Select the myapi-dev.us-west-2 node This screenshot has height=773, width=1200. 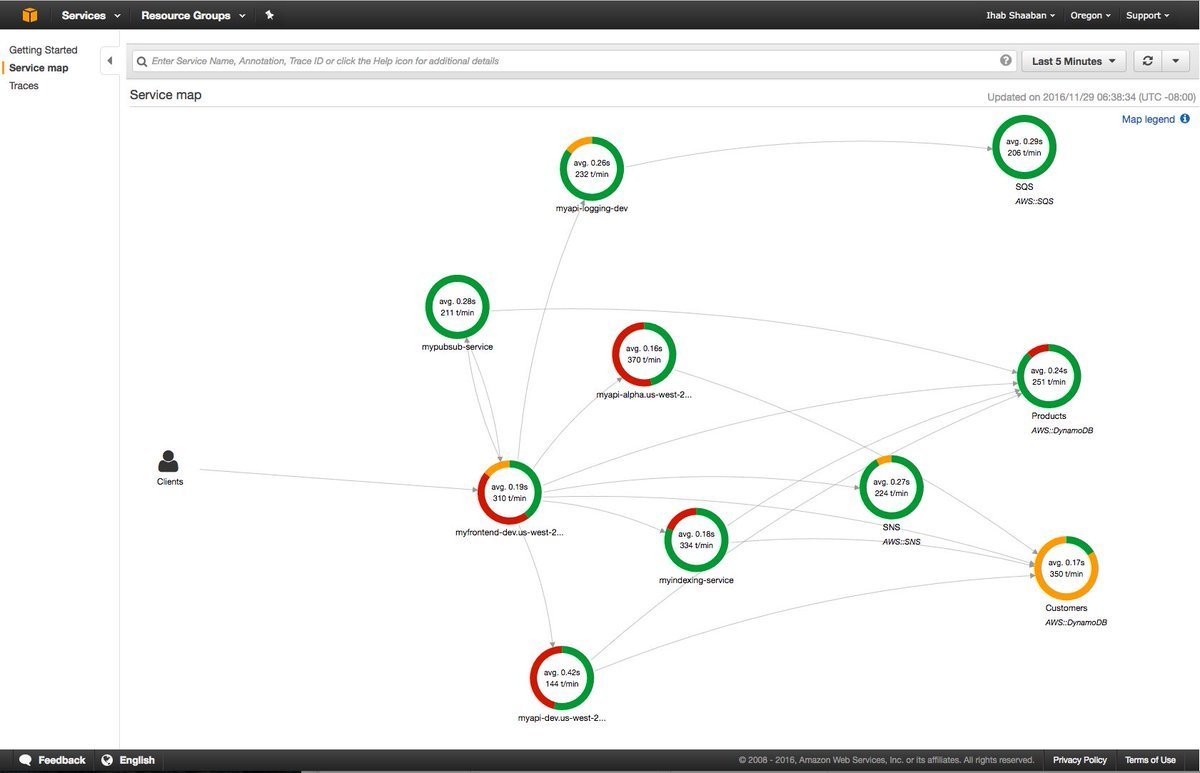tap(561, 678)
